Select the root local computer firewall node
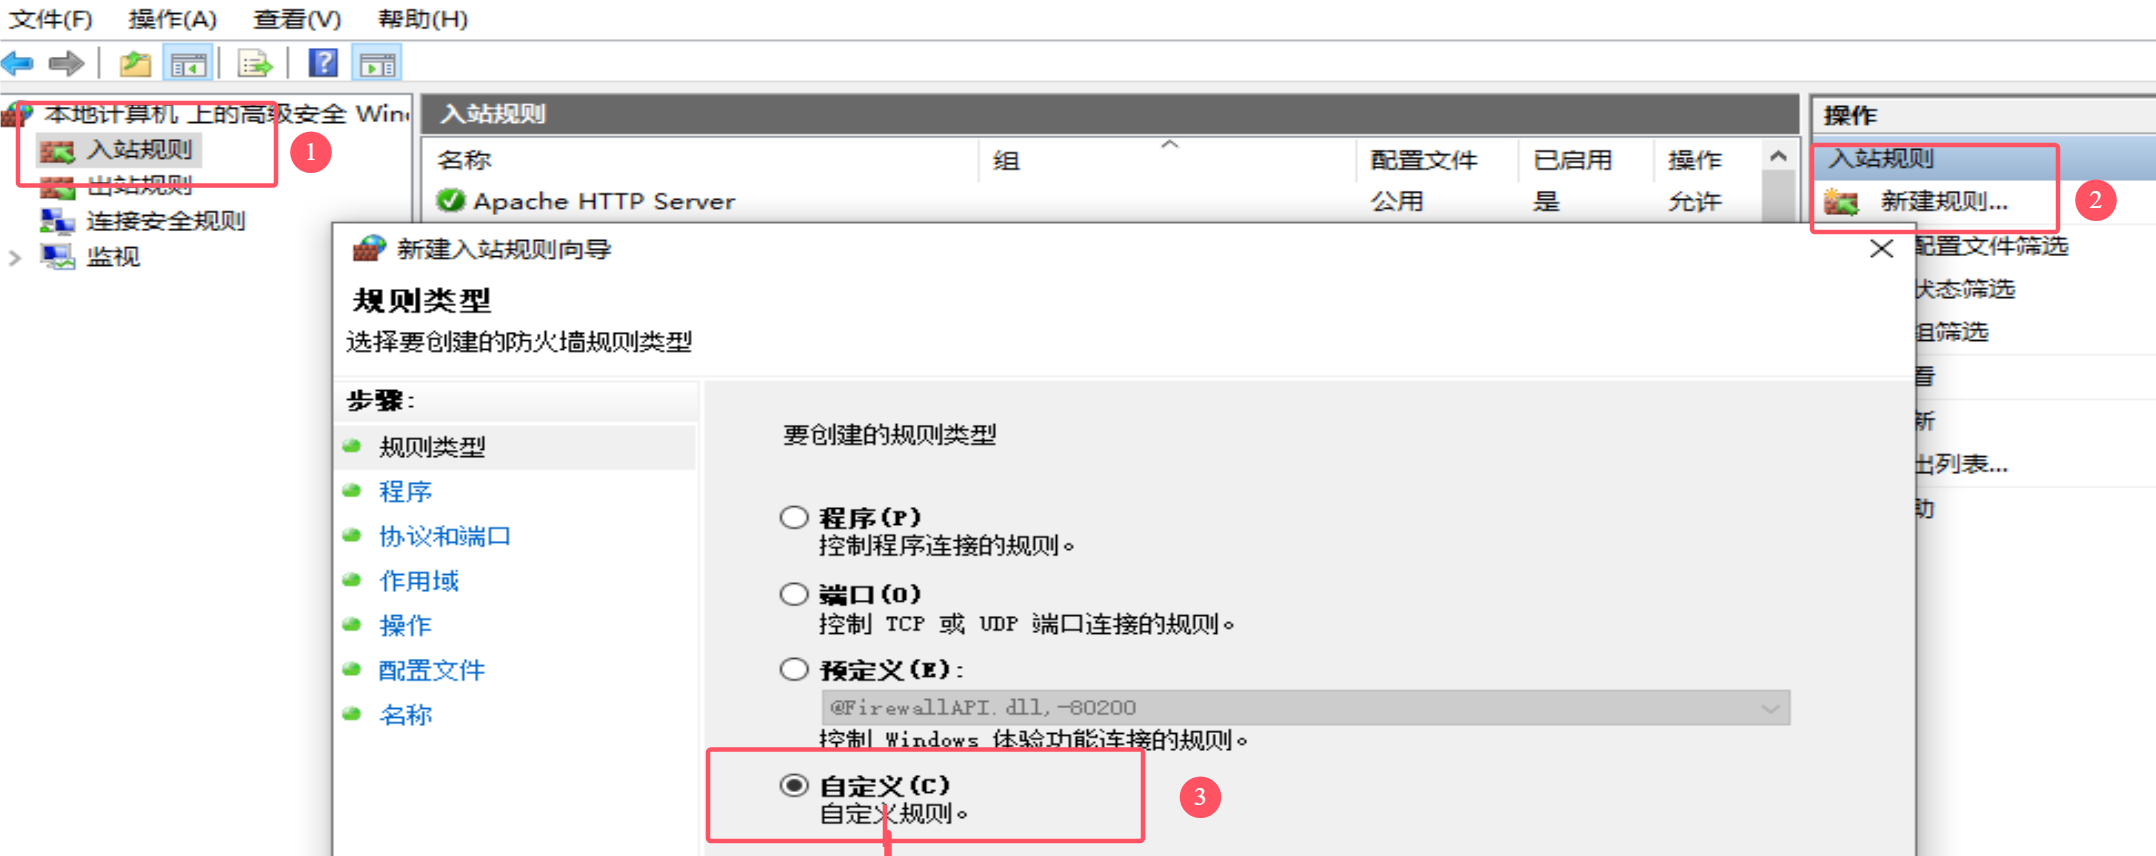Screen dimensions: 2156x856 click(x=227, y=114)
